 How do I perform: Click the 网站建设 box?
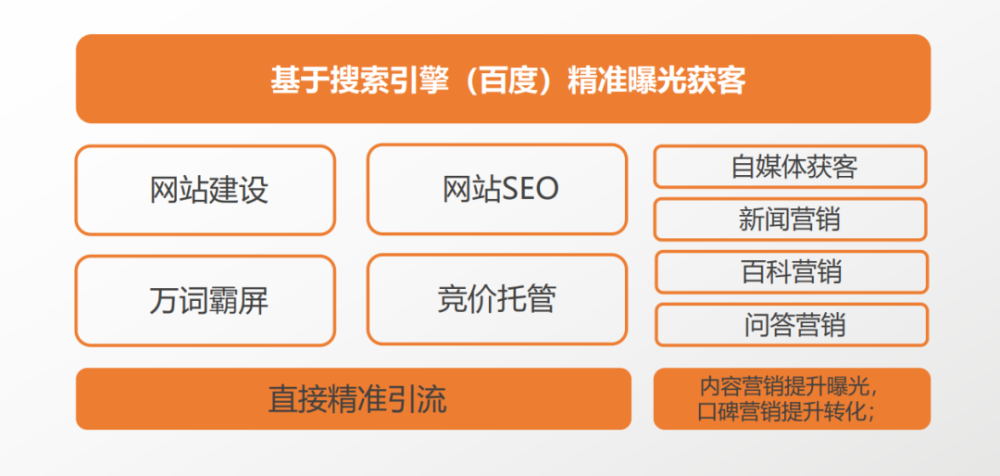point(205,190)
